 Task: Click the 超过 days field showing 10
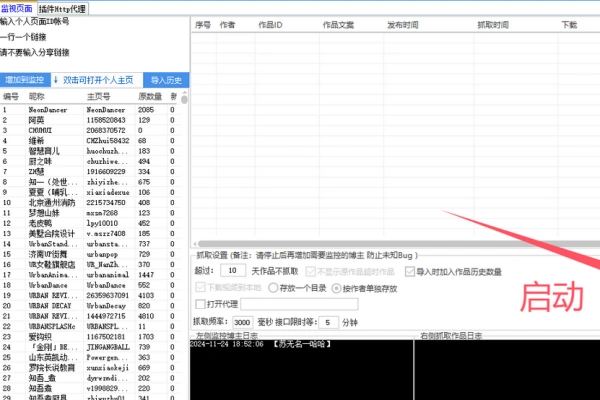pos(232,271)
